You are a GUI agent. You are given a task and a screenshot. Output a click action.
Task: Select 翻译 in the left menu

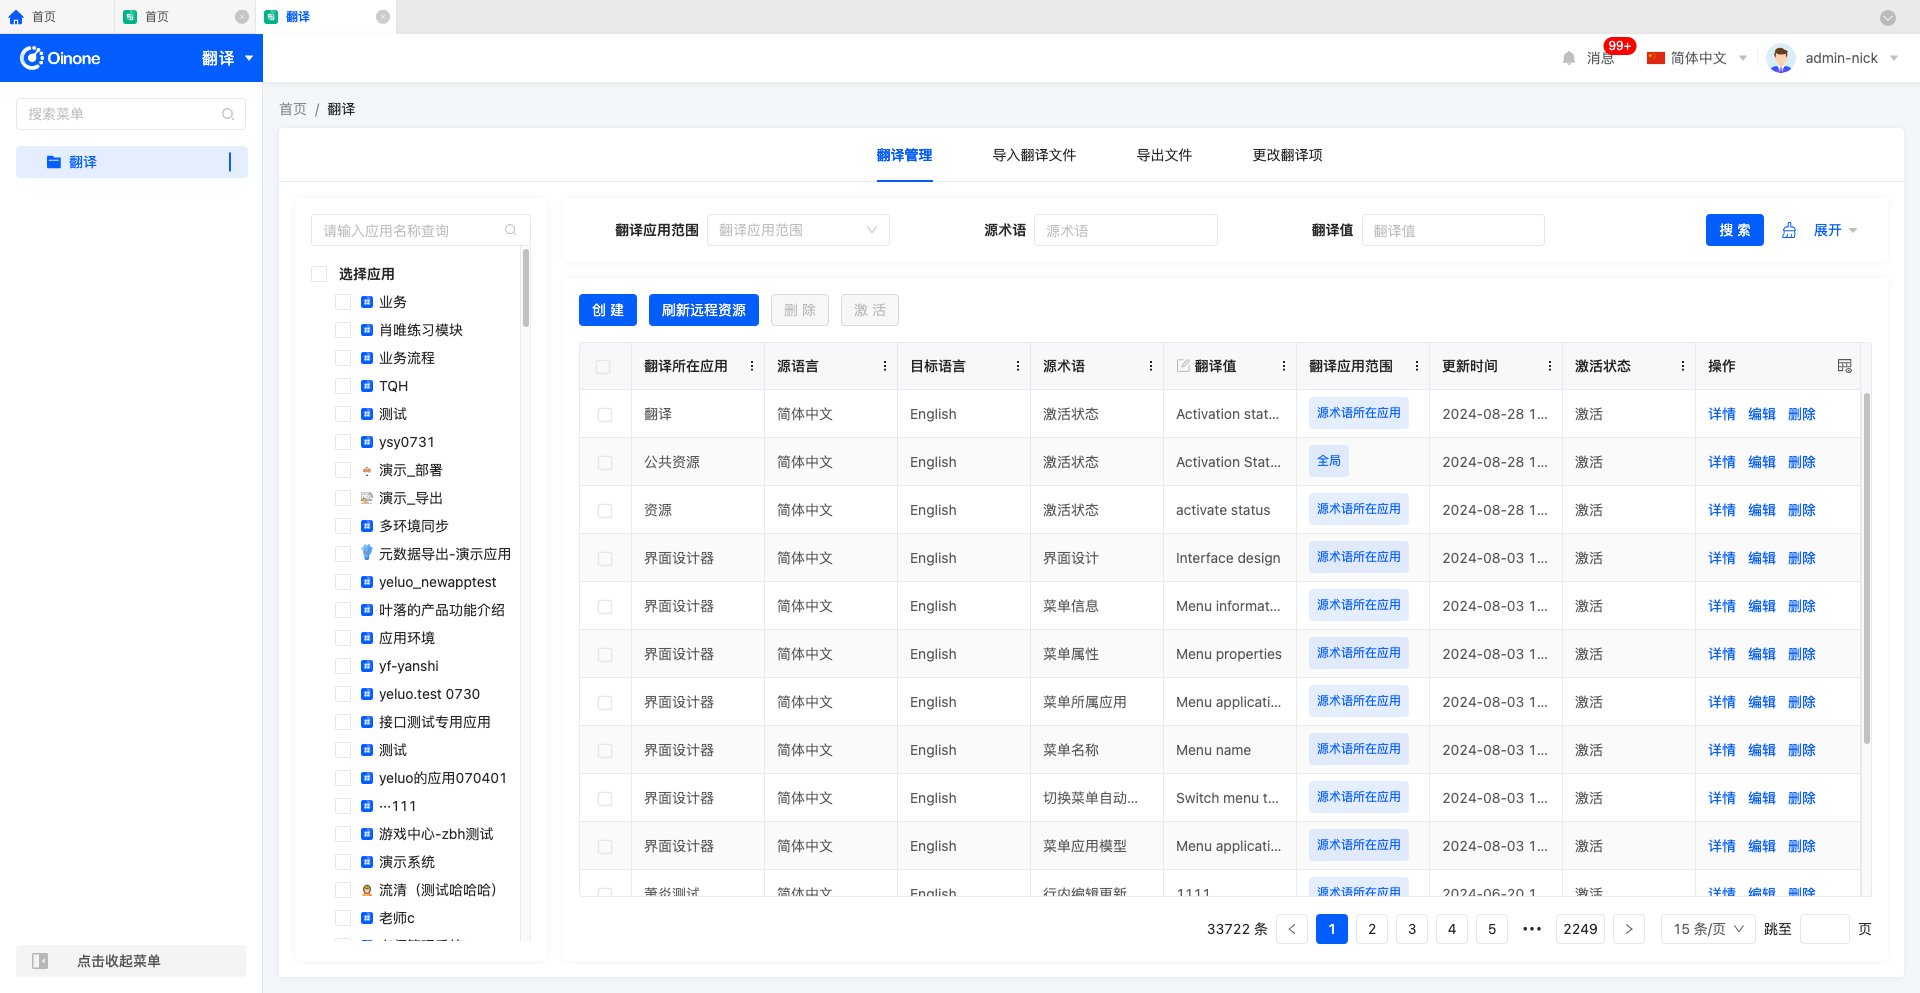click(132, 162)
